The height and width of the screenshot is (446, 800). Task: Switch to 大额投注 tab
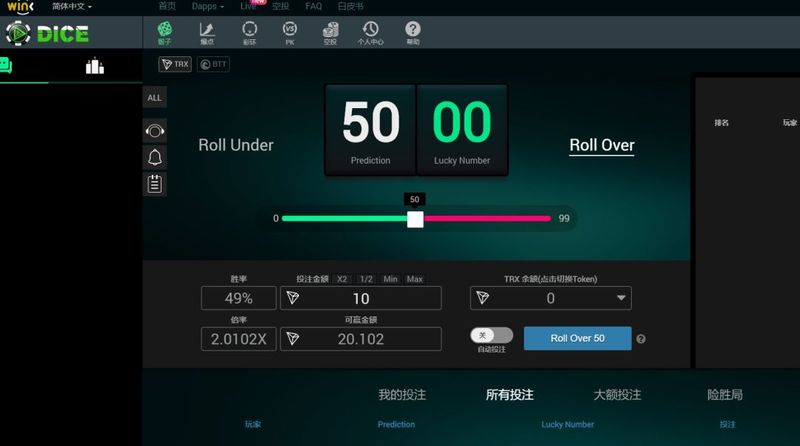(x=617, y=394)
